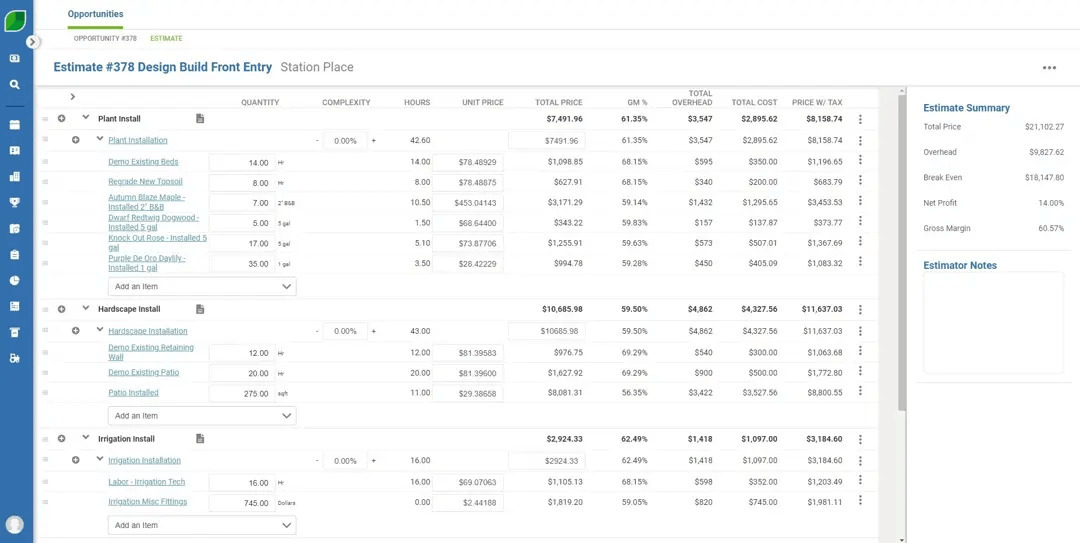Collapse the Plant Install section chevron

(85, 117)
